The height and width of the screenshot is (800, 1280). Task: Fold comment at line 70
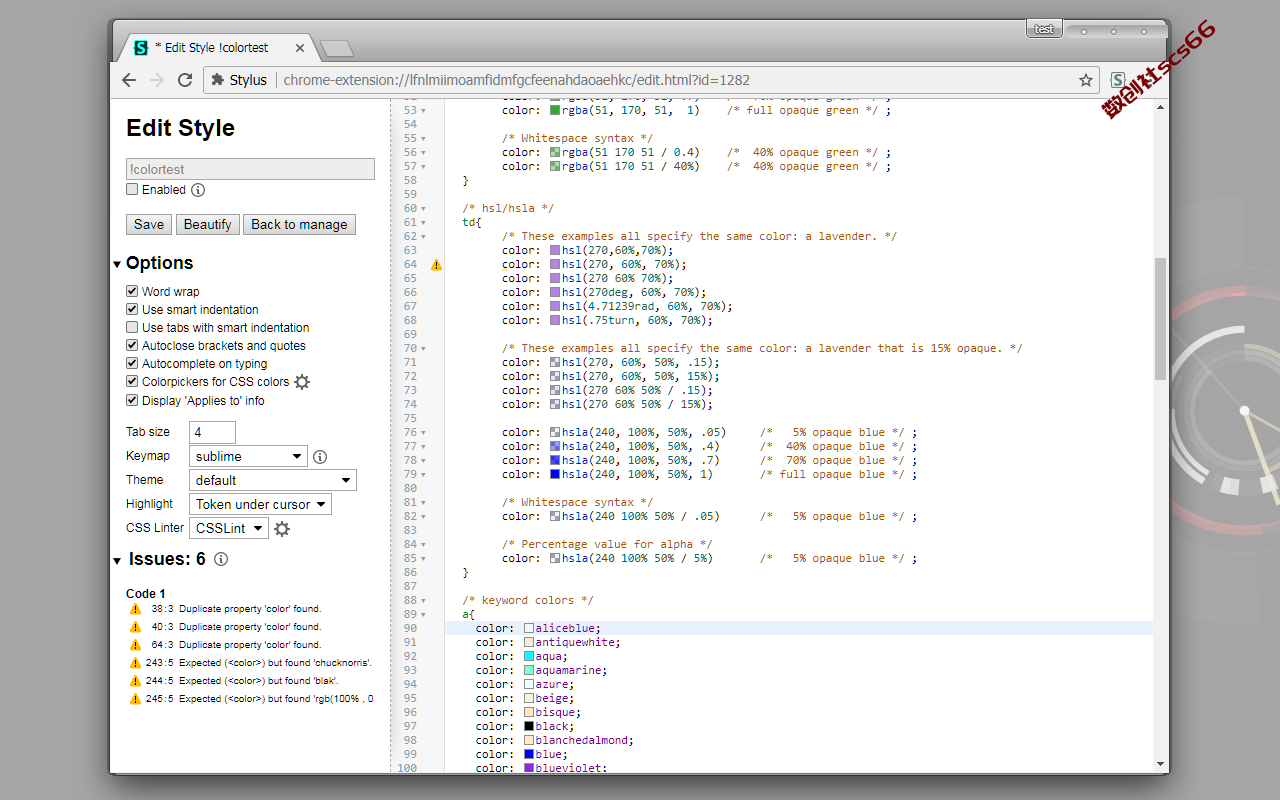point(423,349)
